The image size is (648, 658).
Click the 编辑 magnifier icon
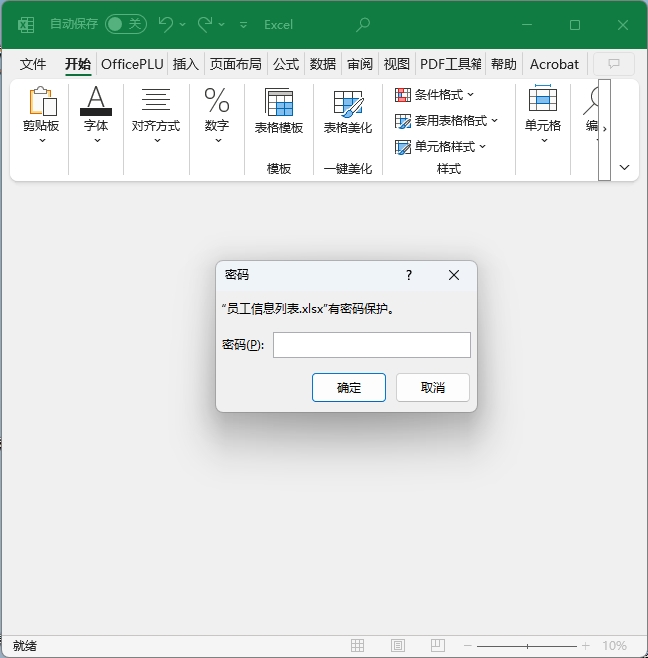click(591, 101)
